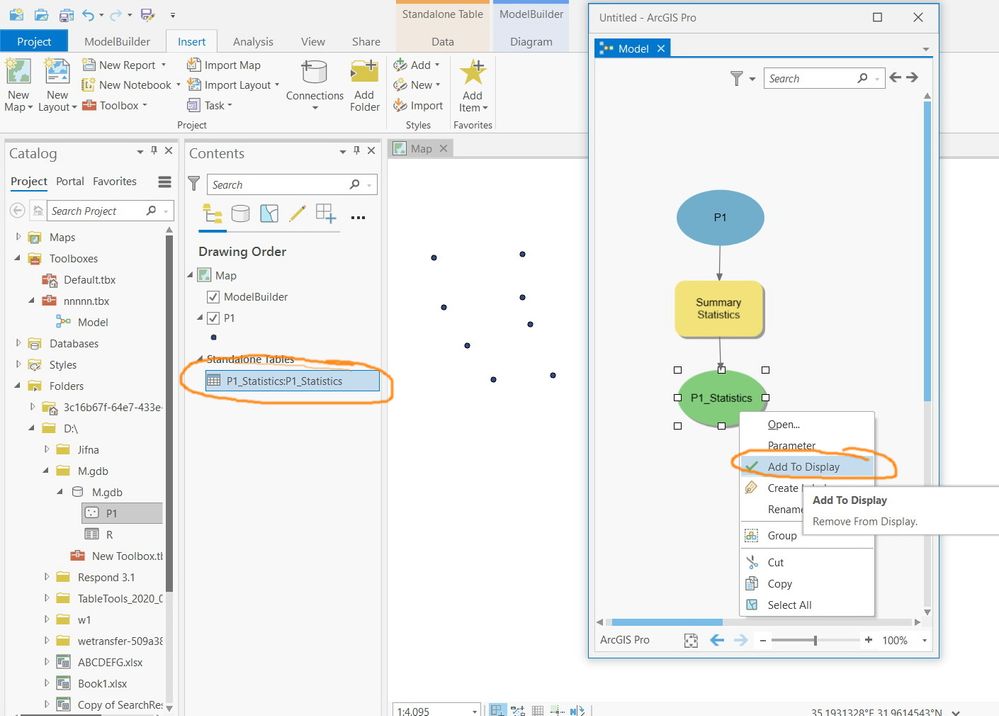Viewport: 999px width, 716px height.
Task: Switch to the Share ribbon tab
Action: tap(366, 41)
